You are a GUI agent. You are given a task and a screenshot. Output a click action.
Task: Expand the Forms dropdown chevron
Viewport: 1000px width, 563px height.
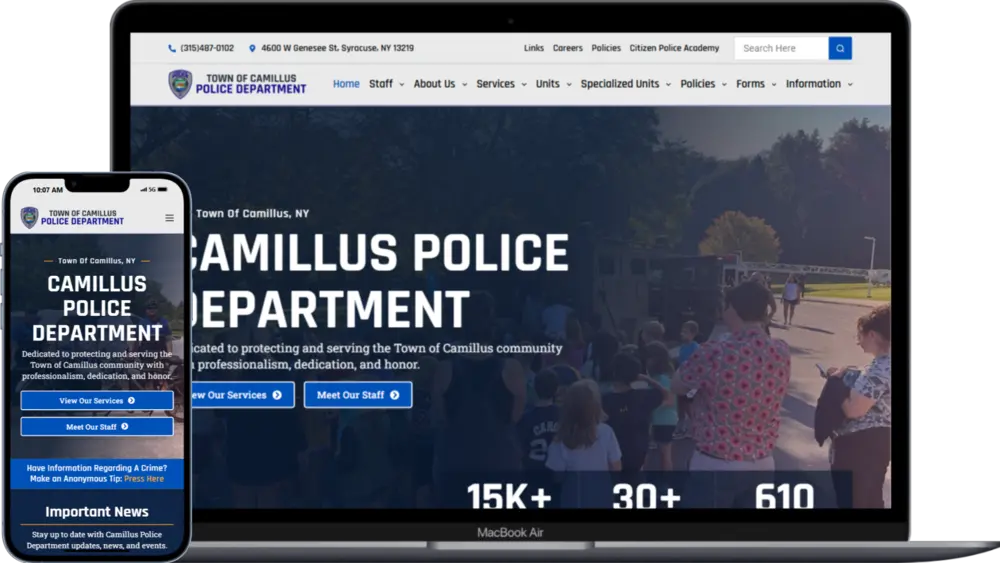pos(774,84)
